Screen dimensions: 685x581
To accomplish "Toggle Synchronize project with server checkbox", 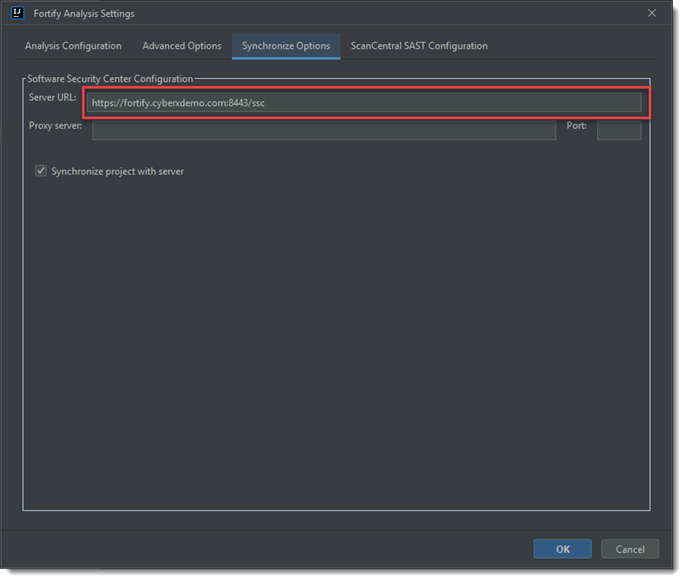I will tap(41, 171).
